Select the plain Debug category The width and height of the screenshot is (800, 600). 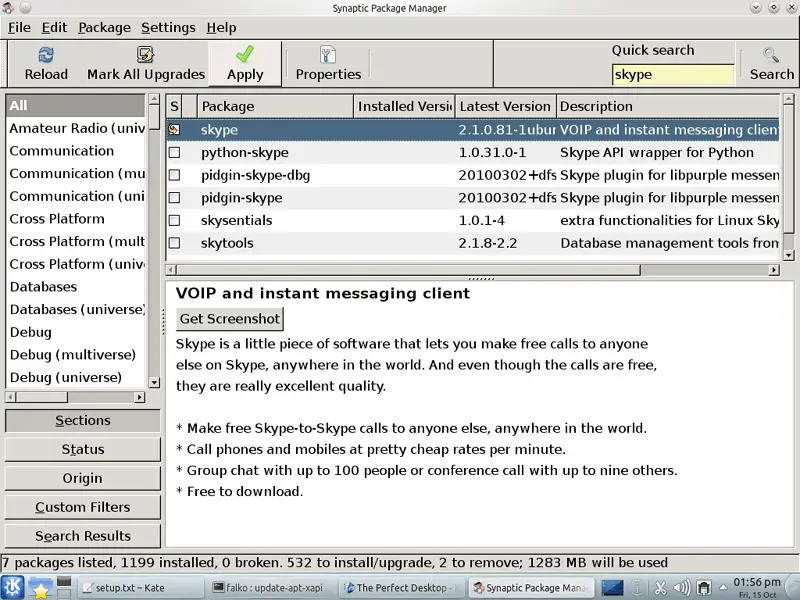click(76, 332)
